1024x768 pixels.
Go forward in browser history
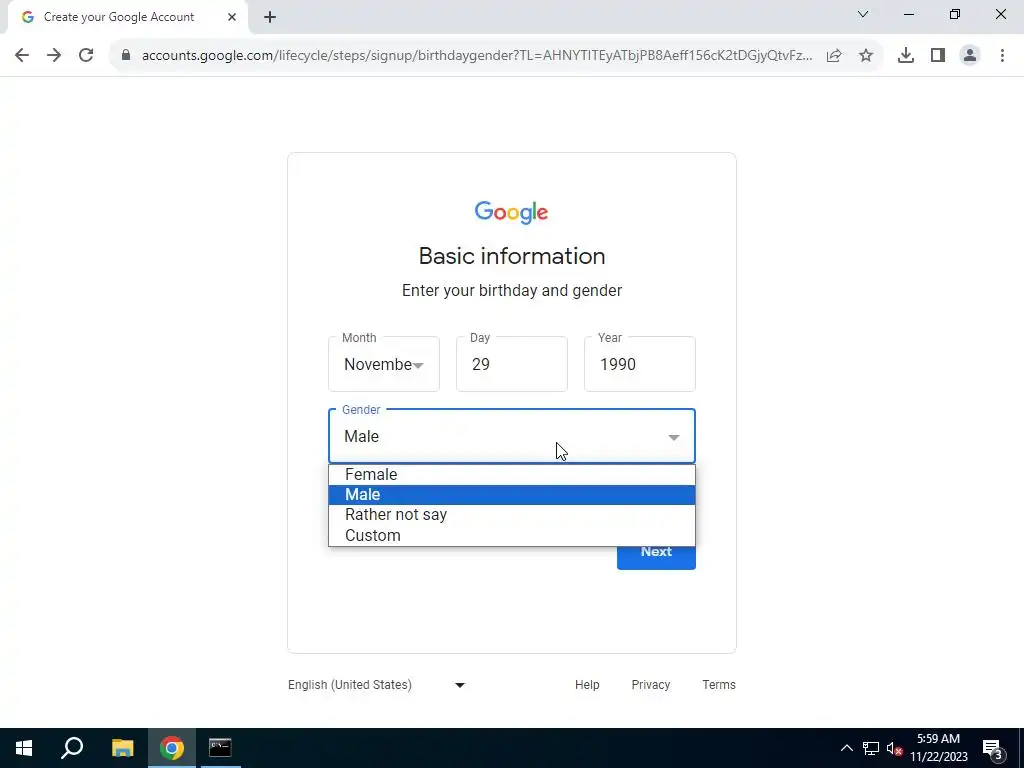(54, 56)
